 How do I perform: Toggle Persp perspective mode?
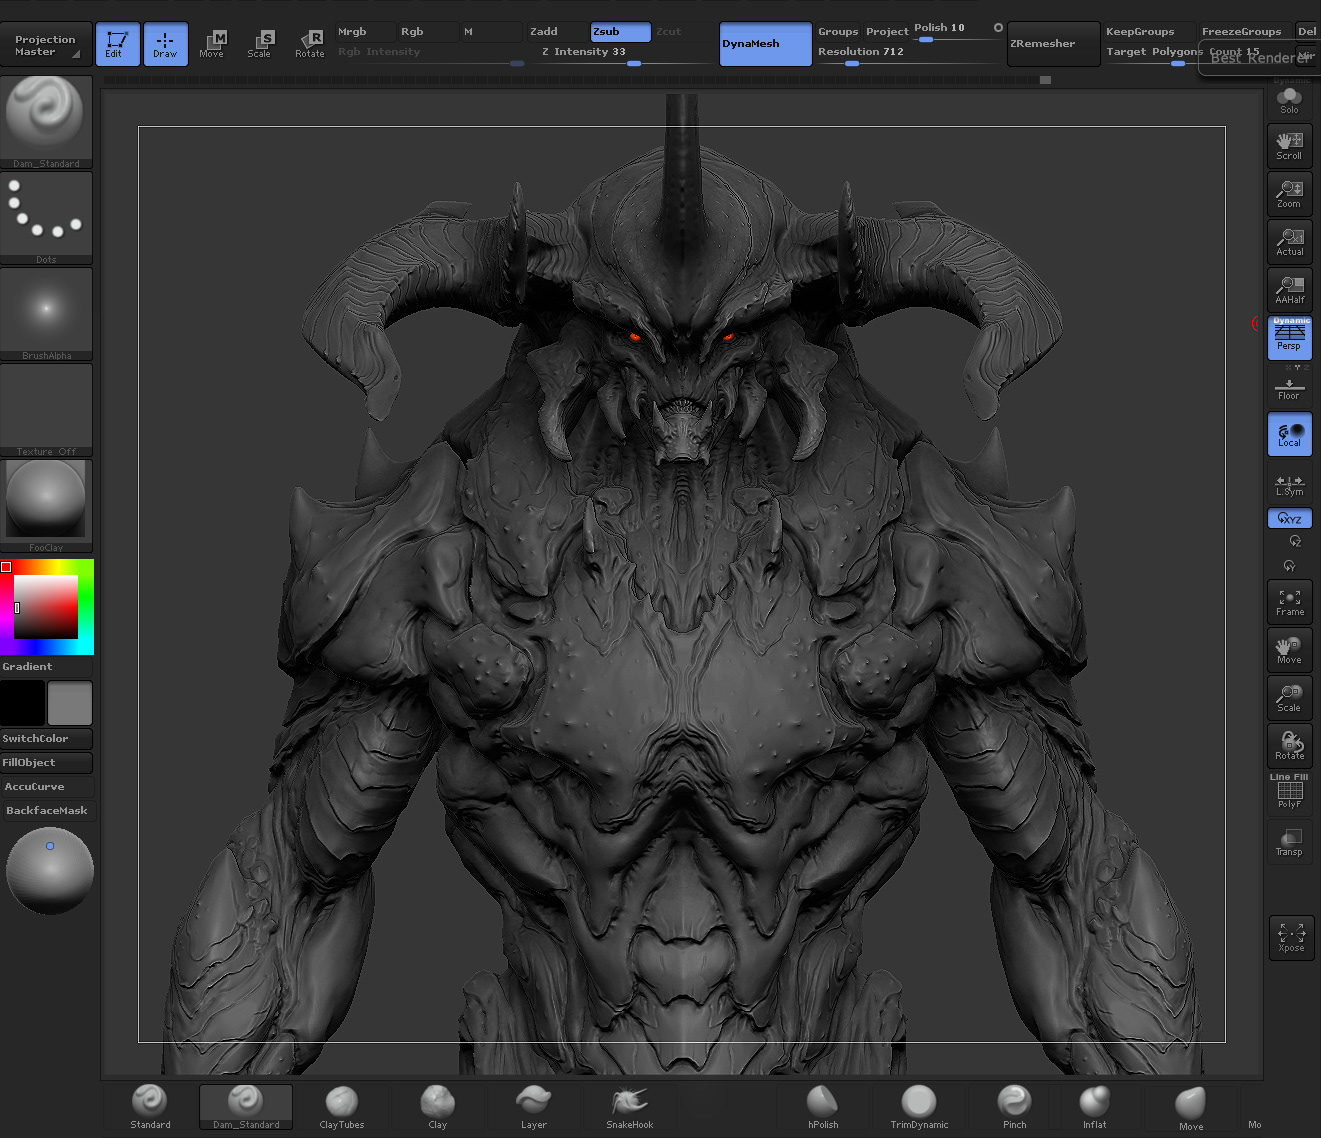(1289, 338)
